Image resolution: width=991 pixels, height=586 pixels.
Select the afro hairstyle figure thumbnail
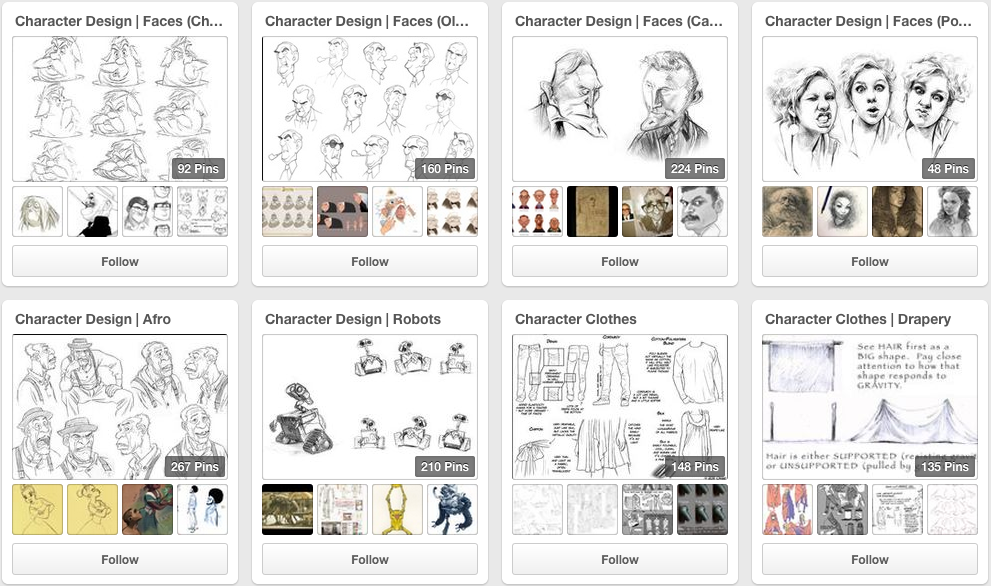click(202, 510)
